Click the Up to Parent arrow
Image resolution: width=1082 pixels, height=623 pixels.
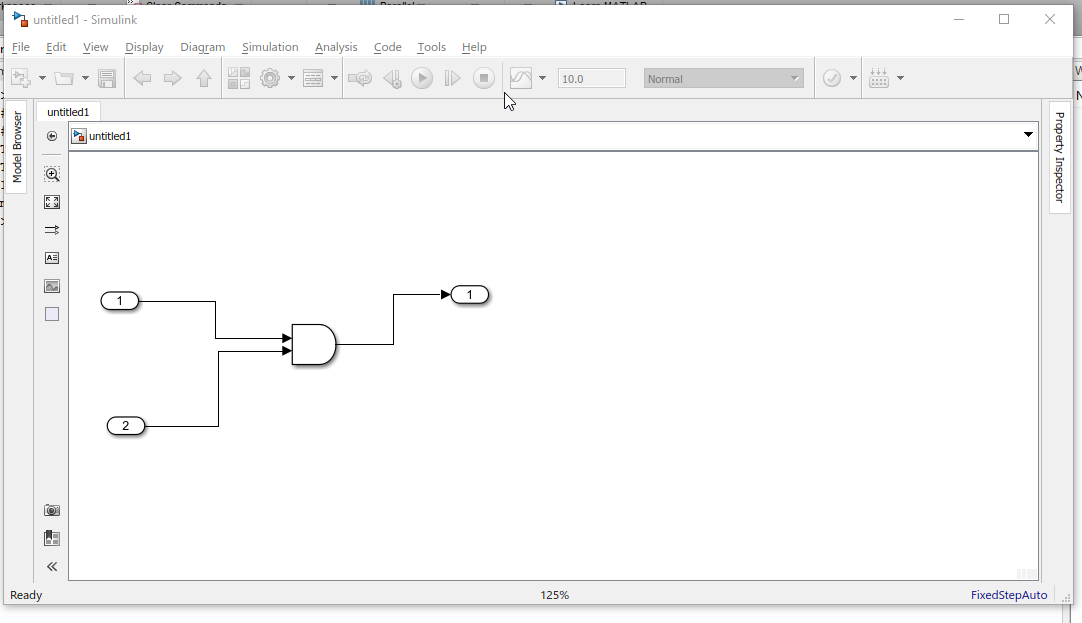click(x=204, y=78)
